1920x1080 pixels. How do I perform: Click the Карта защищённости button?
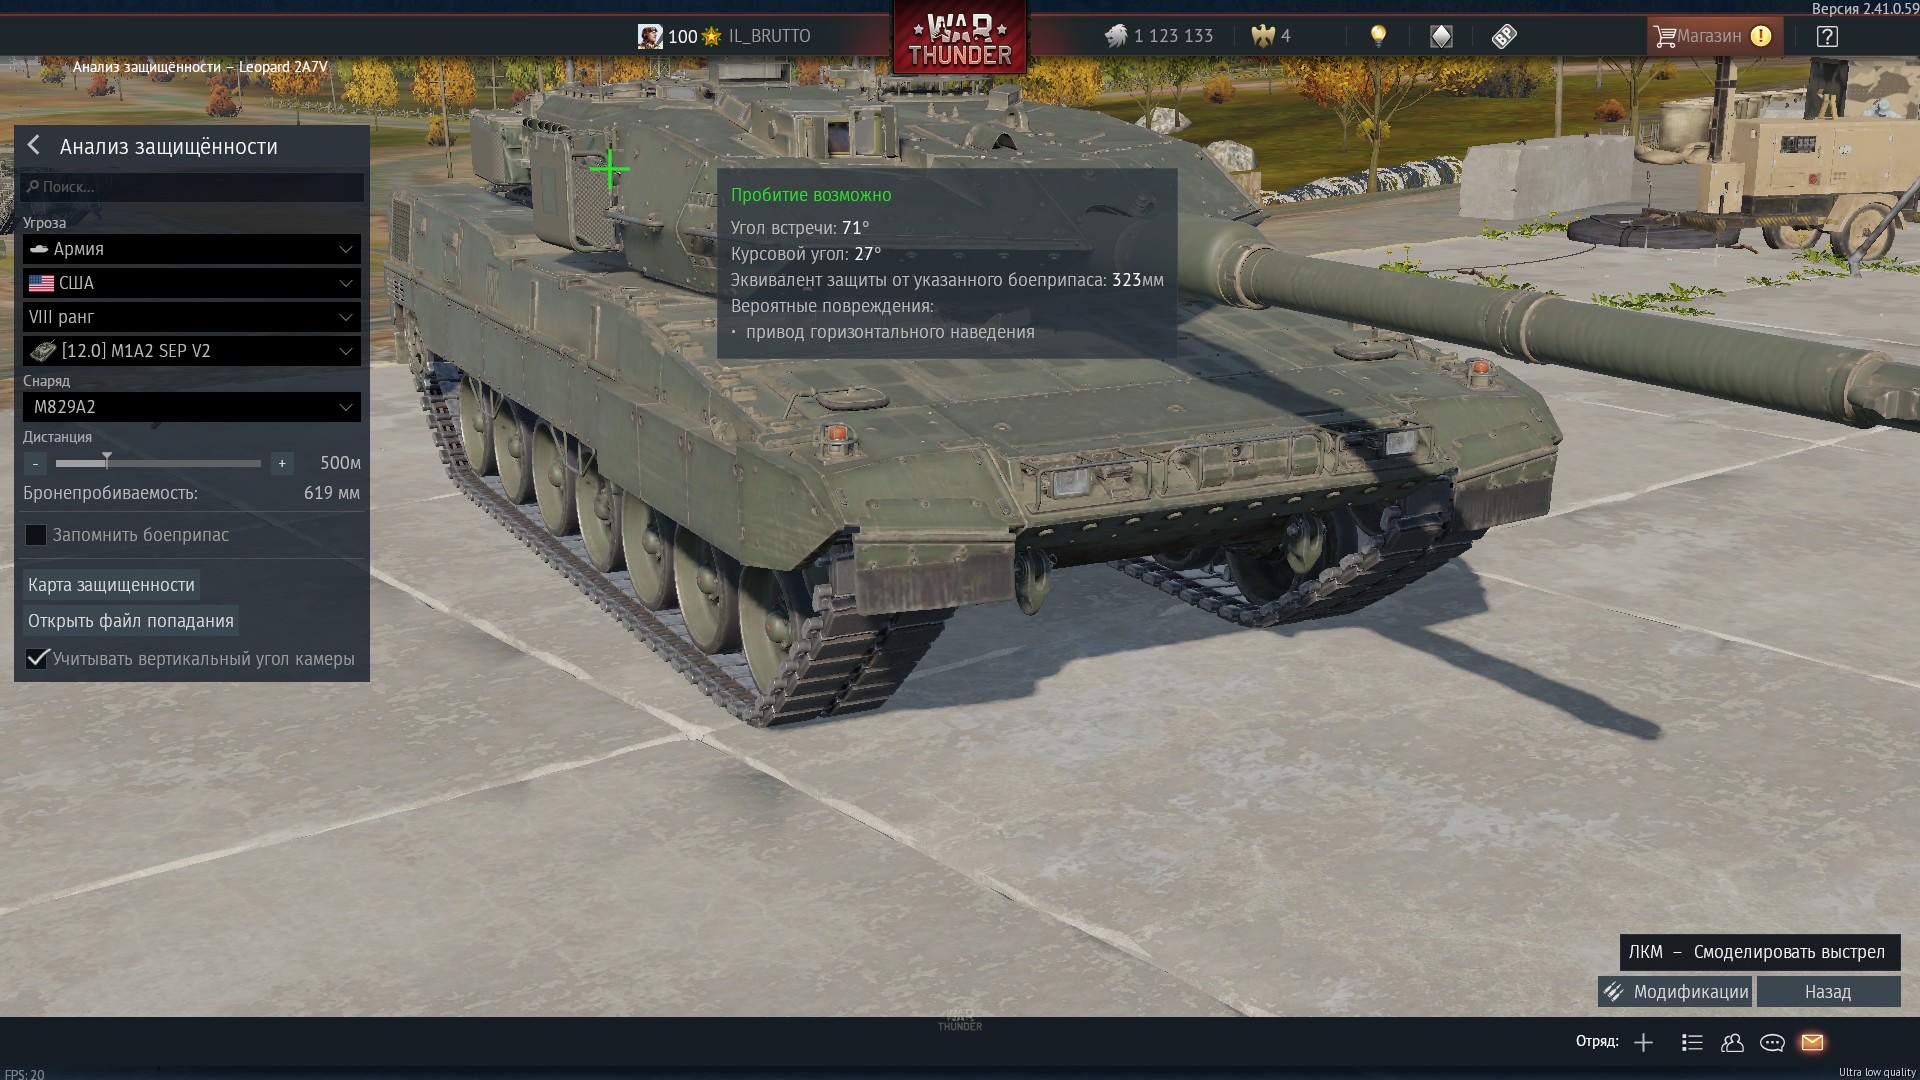tap(111, 585)
